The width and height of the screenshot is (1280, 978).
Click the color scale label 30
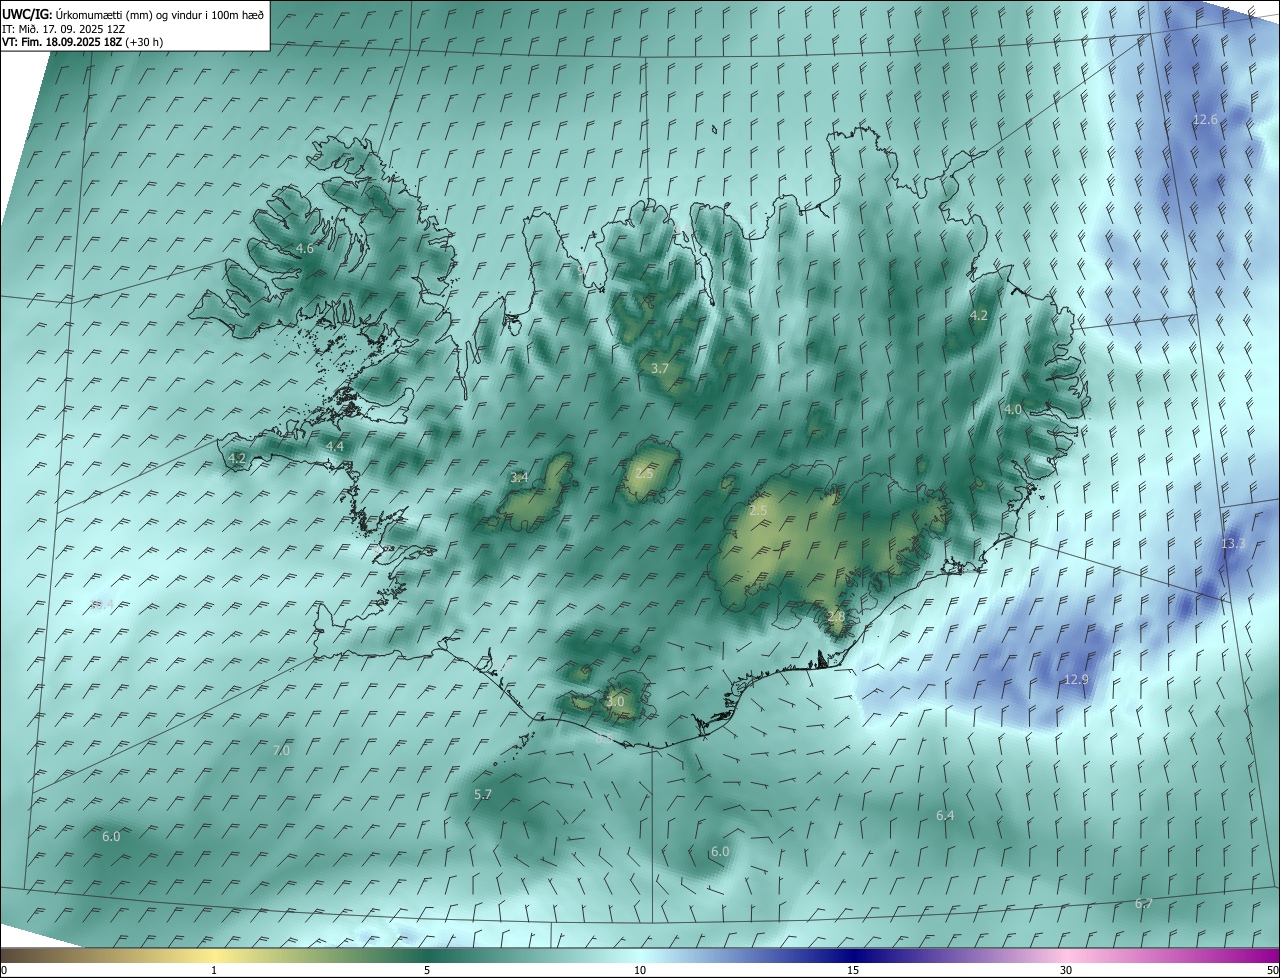click(x=1066, y=971)
